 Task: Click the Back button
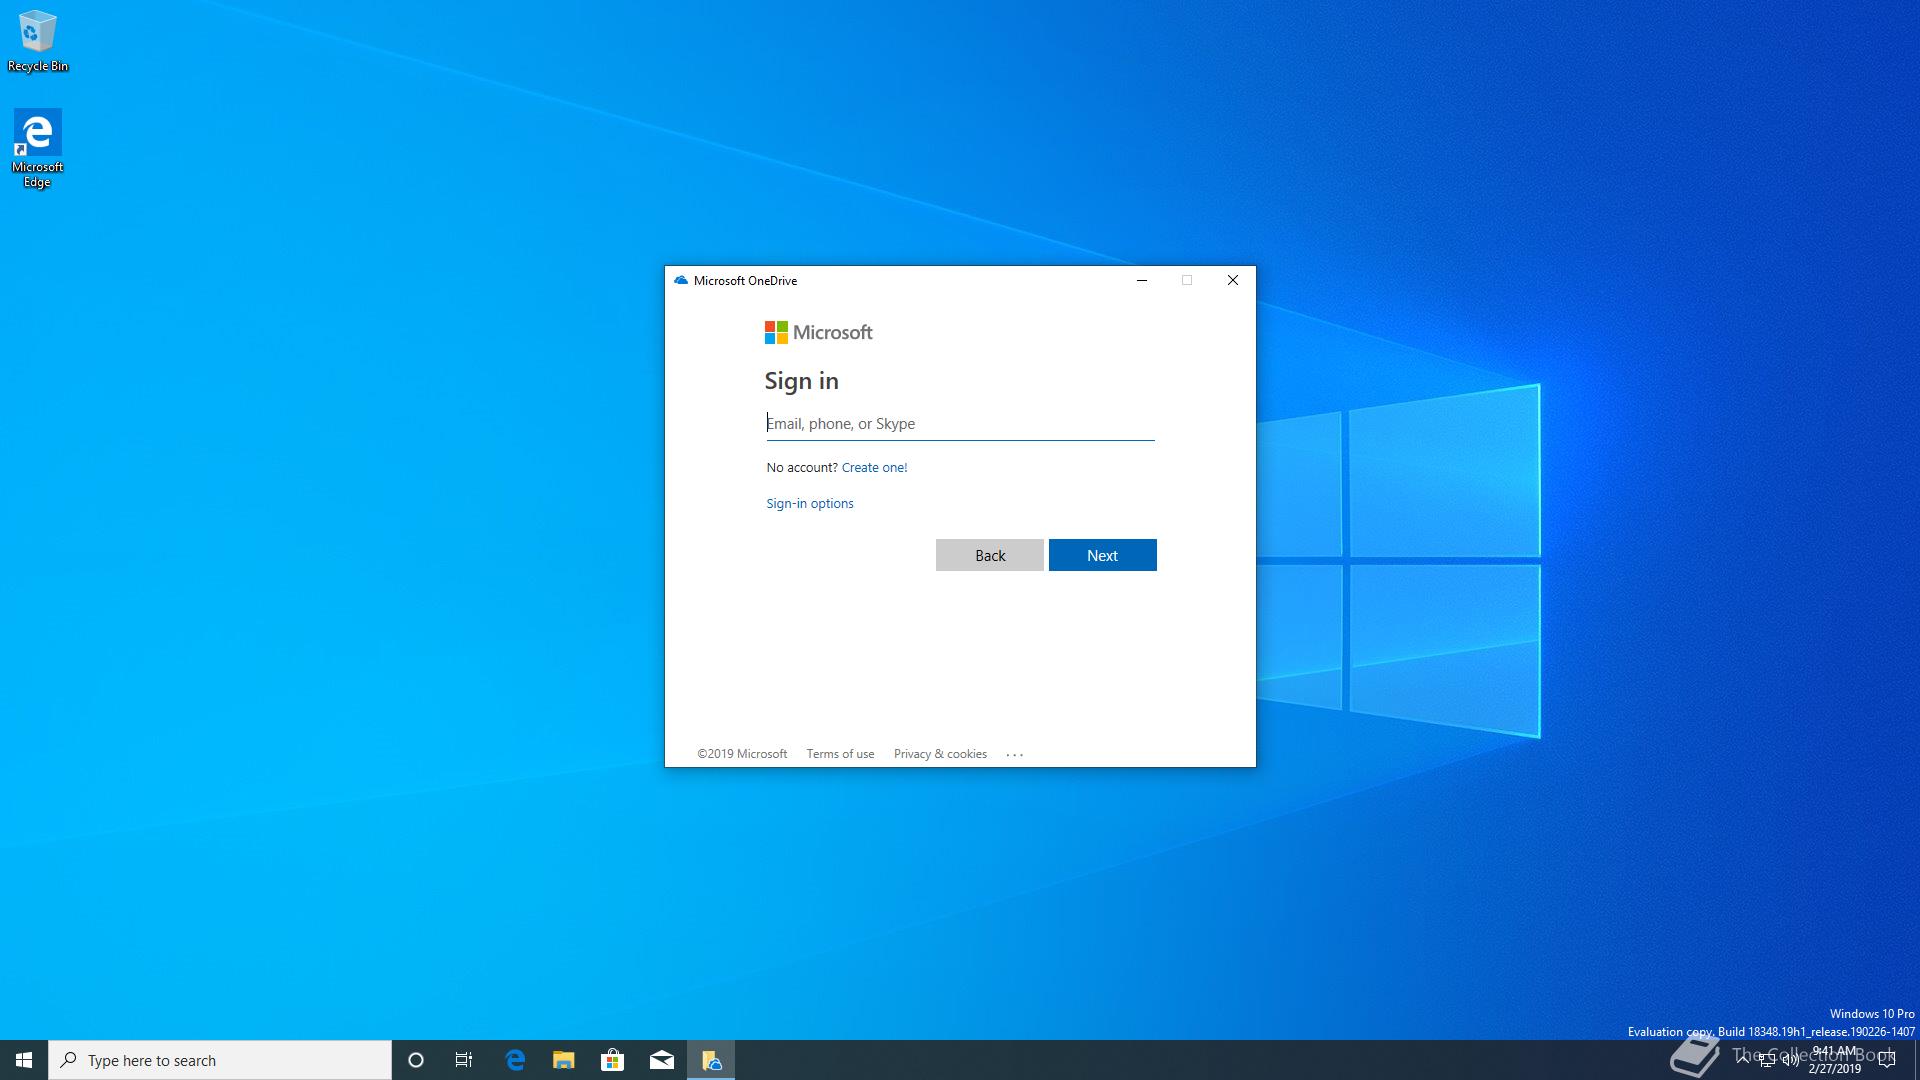point(990,555)
